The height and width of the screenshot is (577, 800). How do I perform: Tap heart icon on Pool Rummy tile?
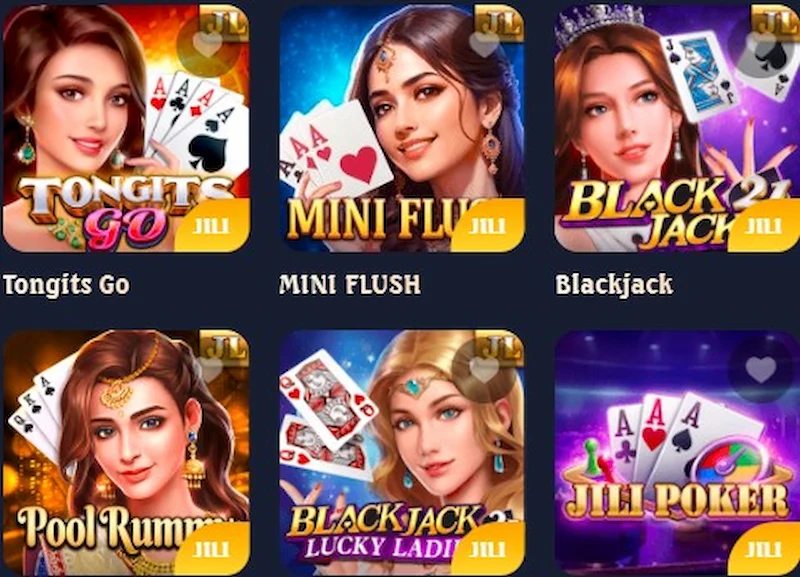[210, 368]
